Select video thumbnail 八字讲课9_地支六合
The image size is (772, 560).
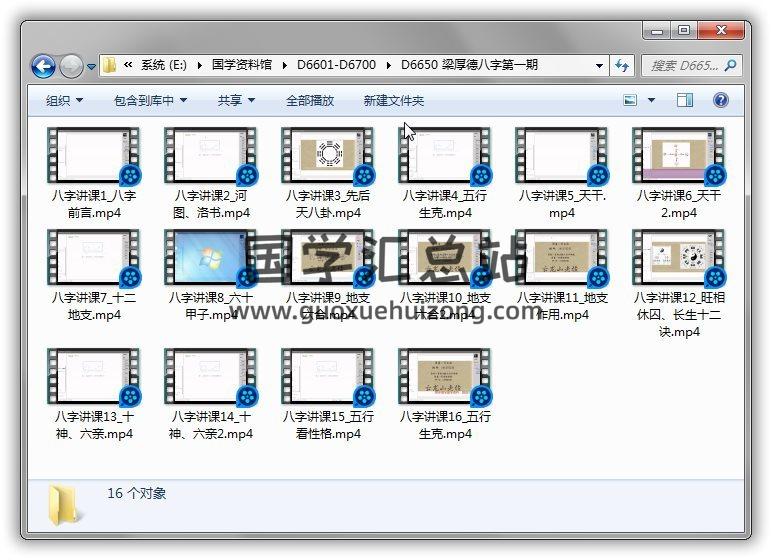(x=328, y=258)
